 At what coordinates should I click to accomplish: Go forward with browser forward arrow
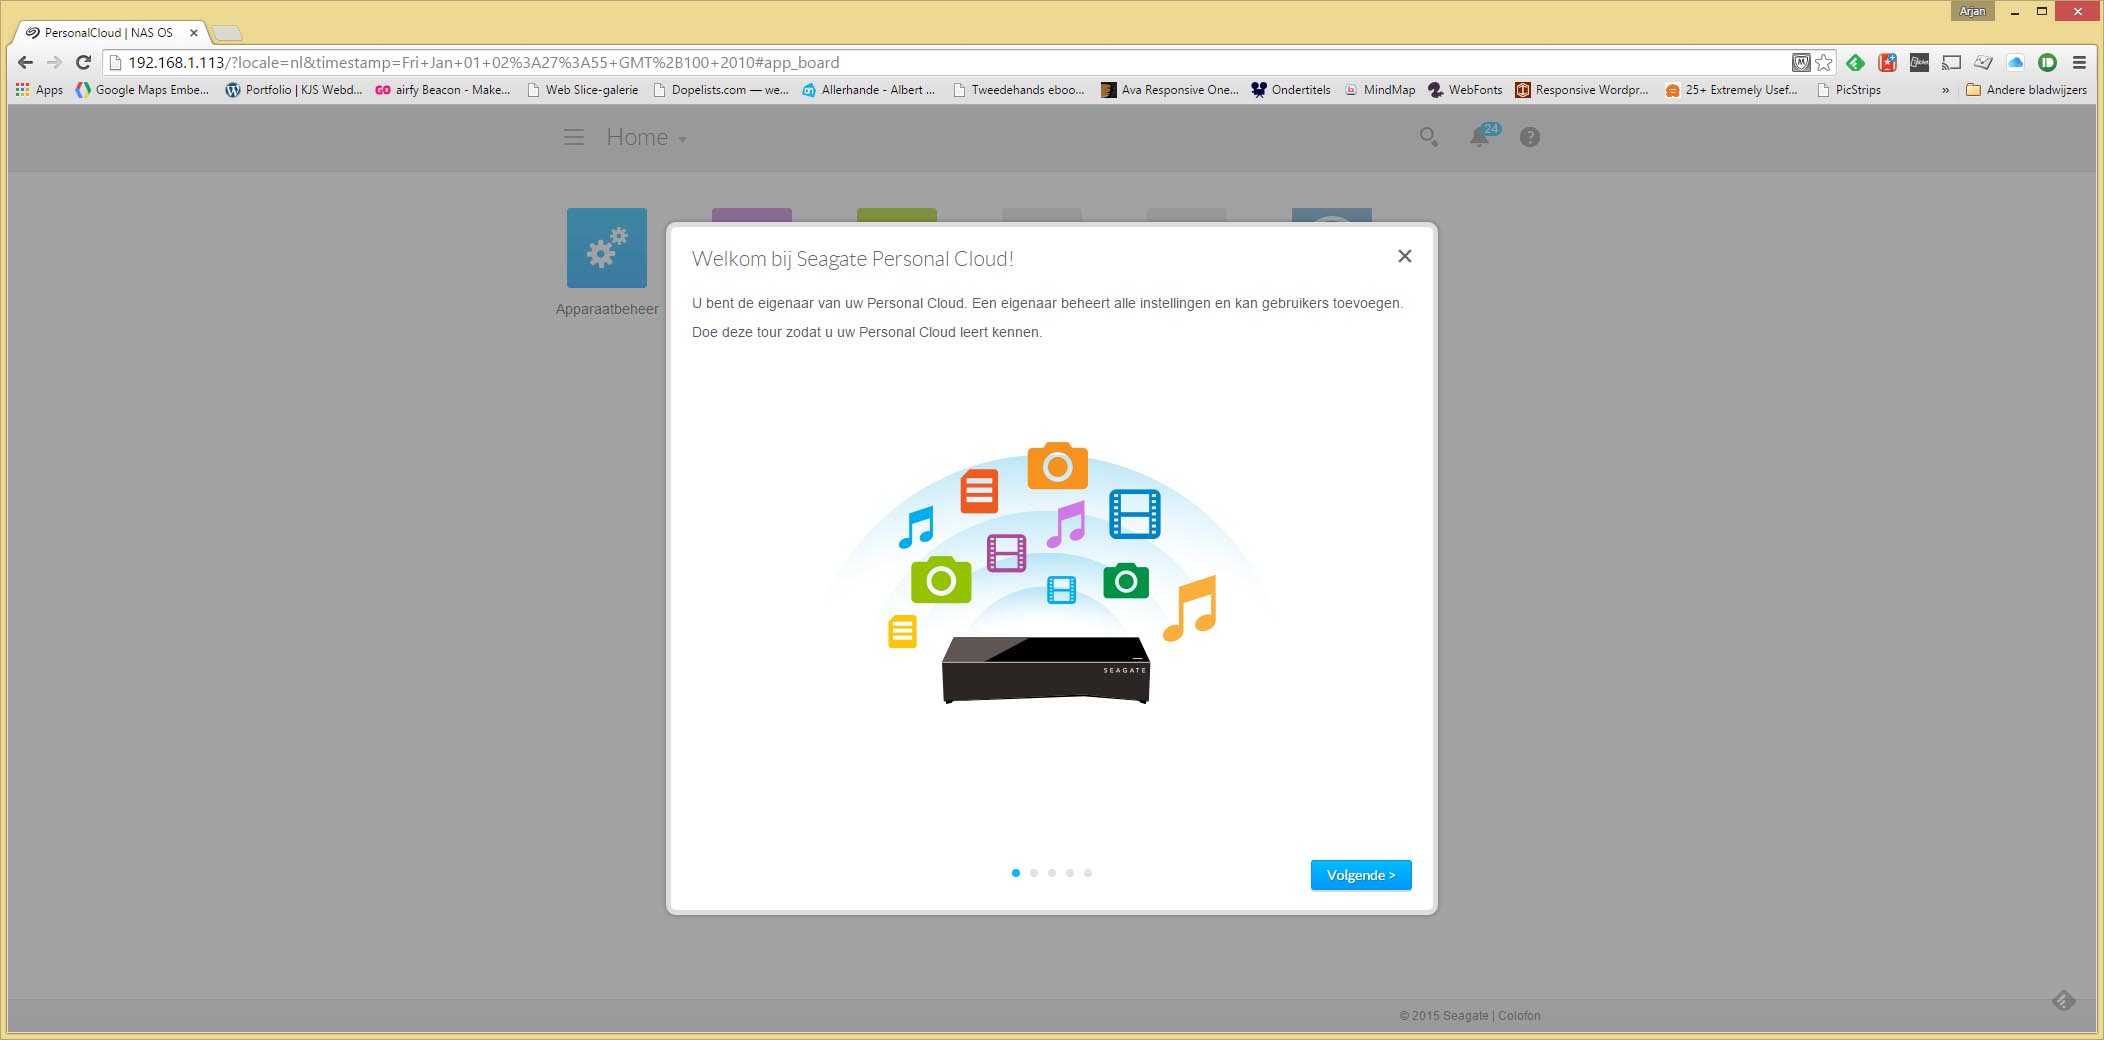tap(54, 62)
